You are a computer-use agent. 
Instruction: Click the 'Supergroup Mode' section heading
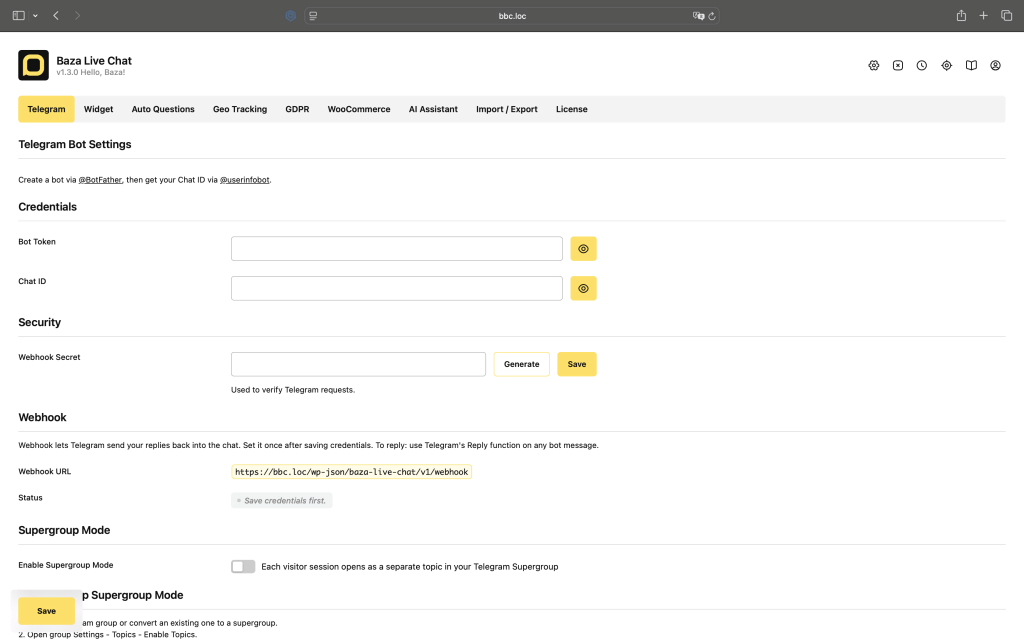click(64, 530)
